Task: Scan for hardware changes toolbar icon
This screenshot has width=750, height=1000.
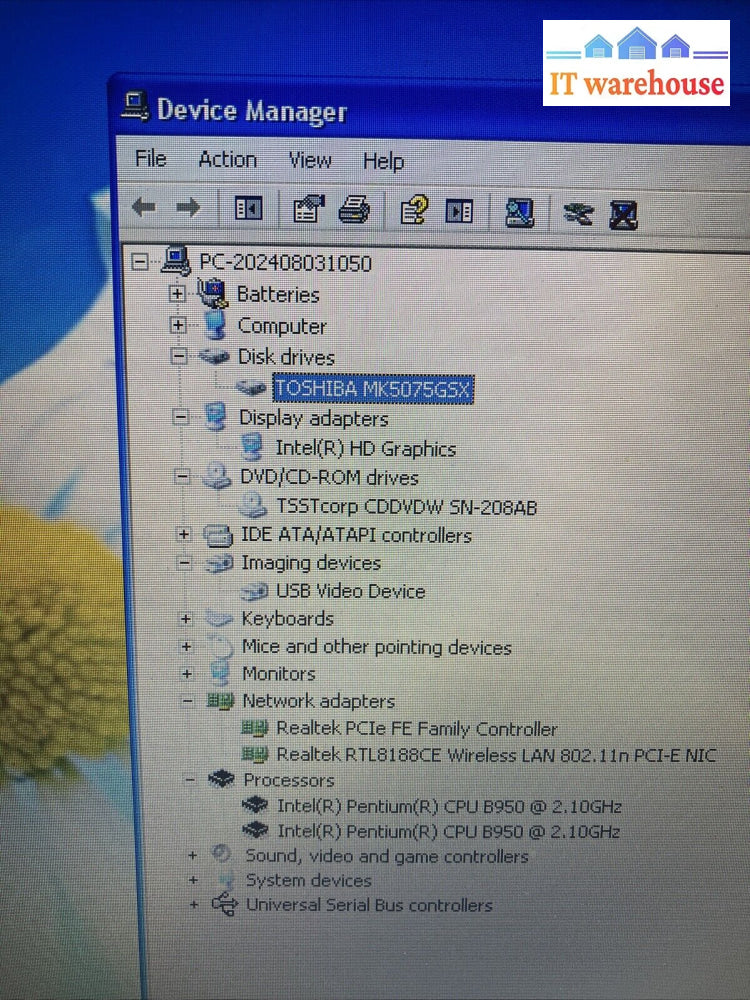Action: [x=520, y=213]
